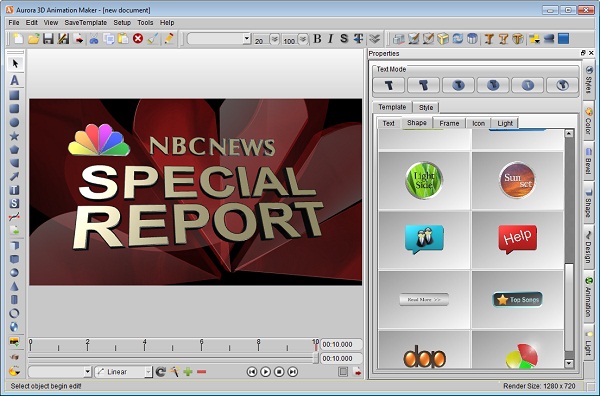Jump to the animation start
This screenshot has width=600, height=396.
[x=251, y=372]
